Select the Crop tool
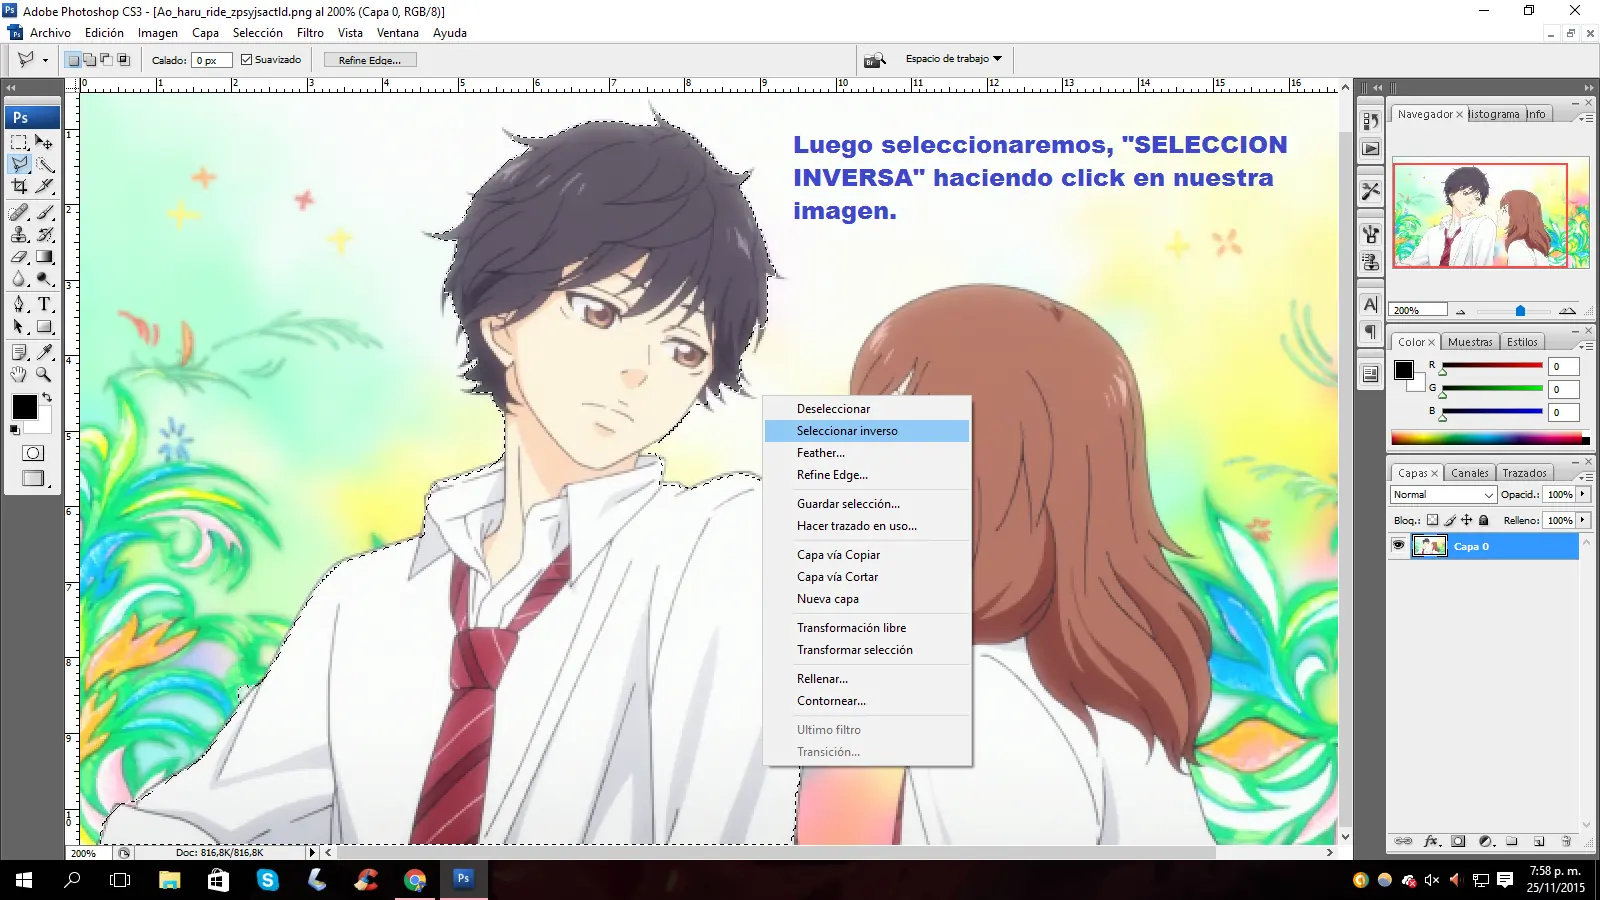The image size is (1600, 900). point(19,186)
